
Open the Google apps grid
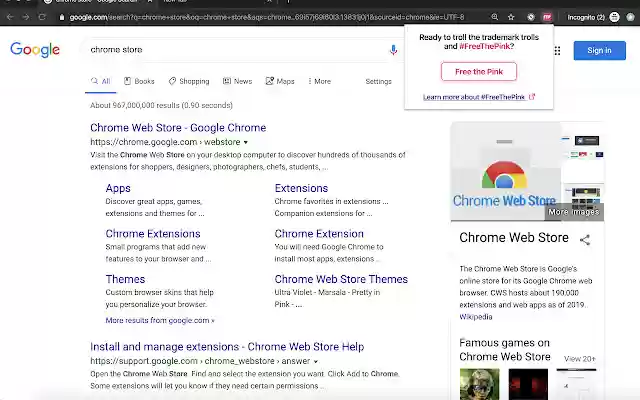click(x=558, y=51)
